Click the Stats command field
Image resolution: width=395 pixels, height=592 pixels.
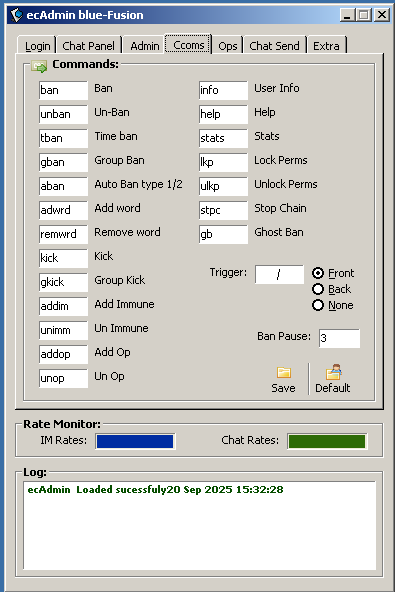tap(224, 138)
